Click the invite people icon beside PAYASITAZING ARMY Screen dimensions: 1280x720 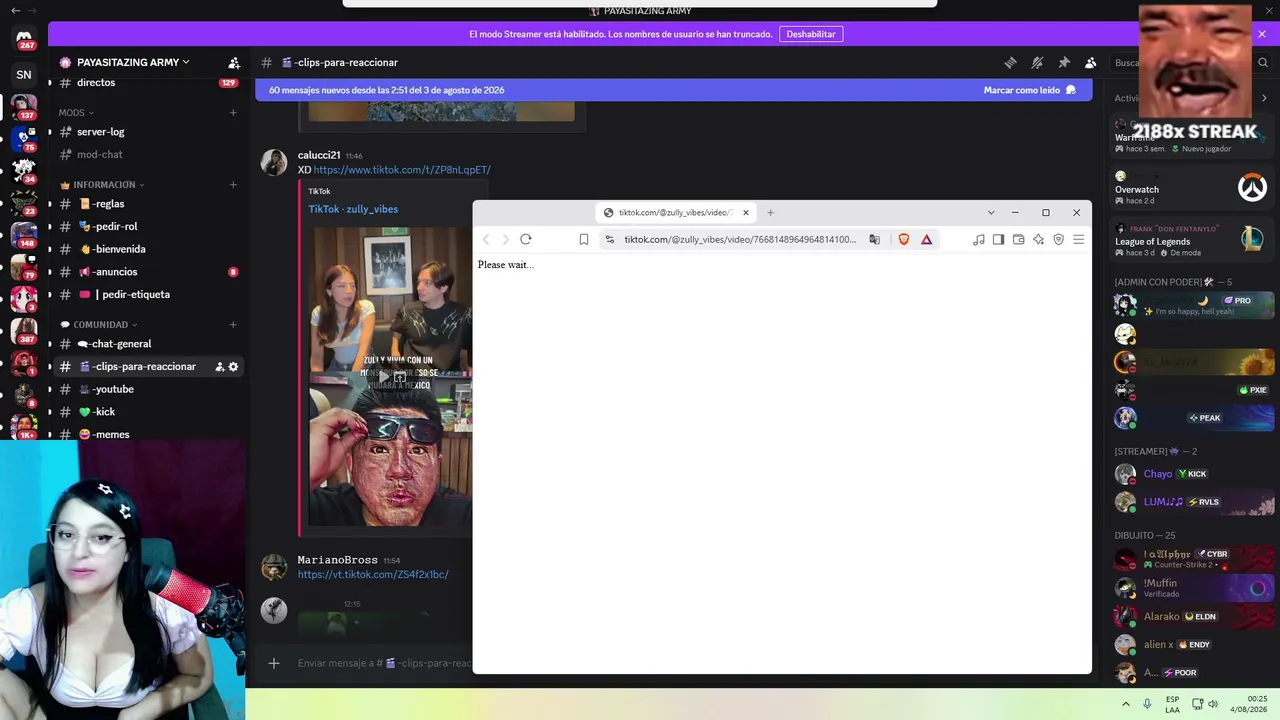[x=234, y=62]
